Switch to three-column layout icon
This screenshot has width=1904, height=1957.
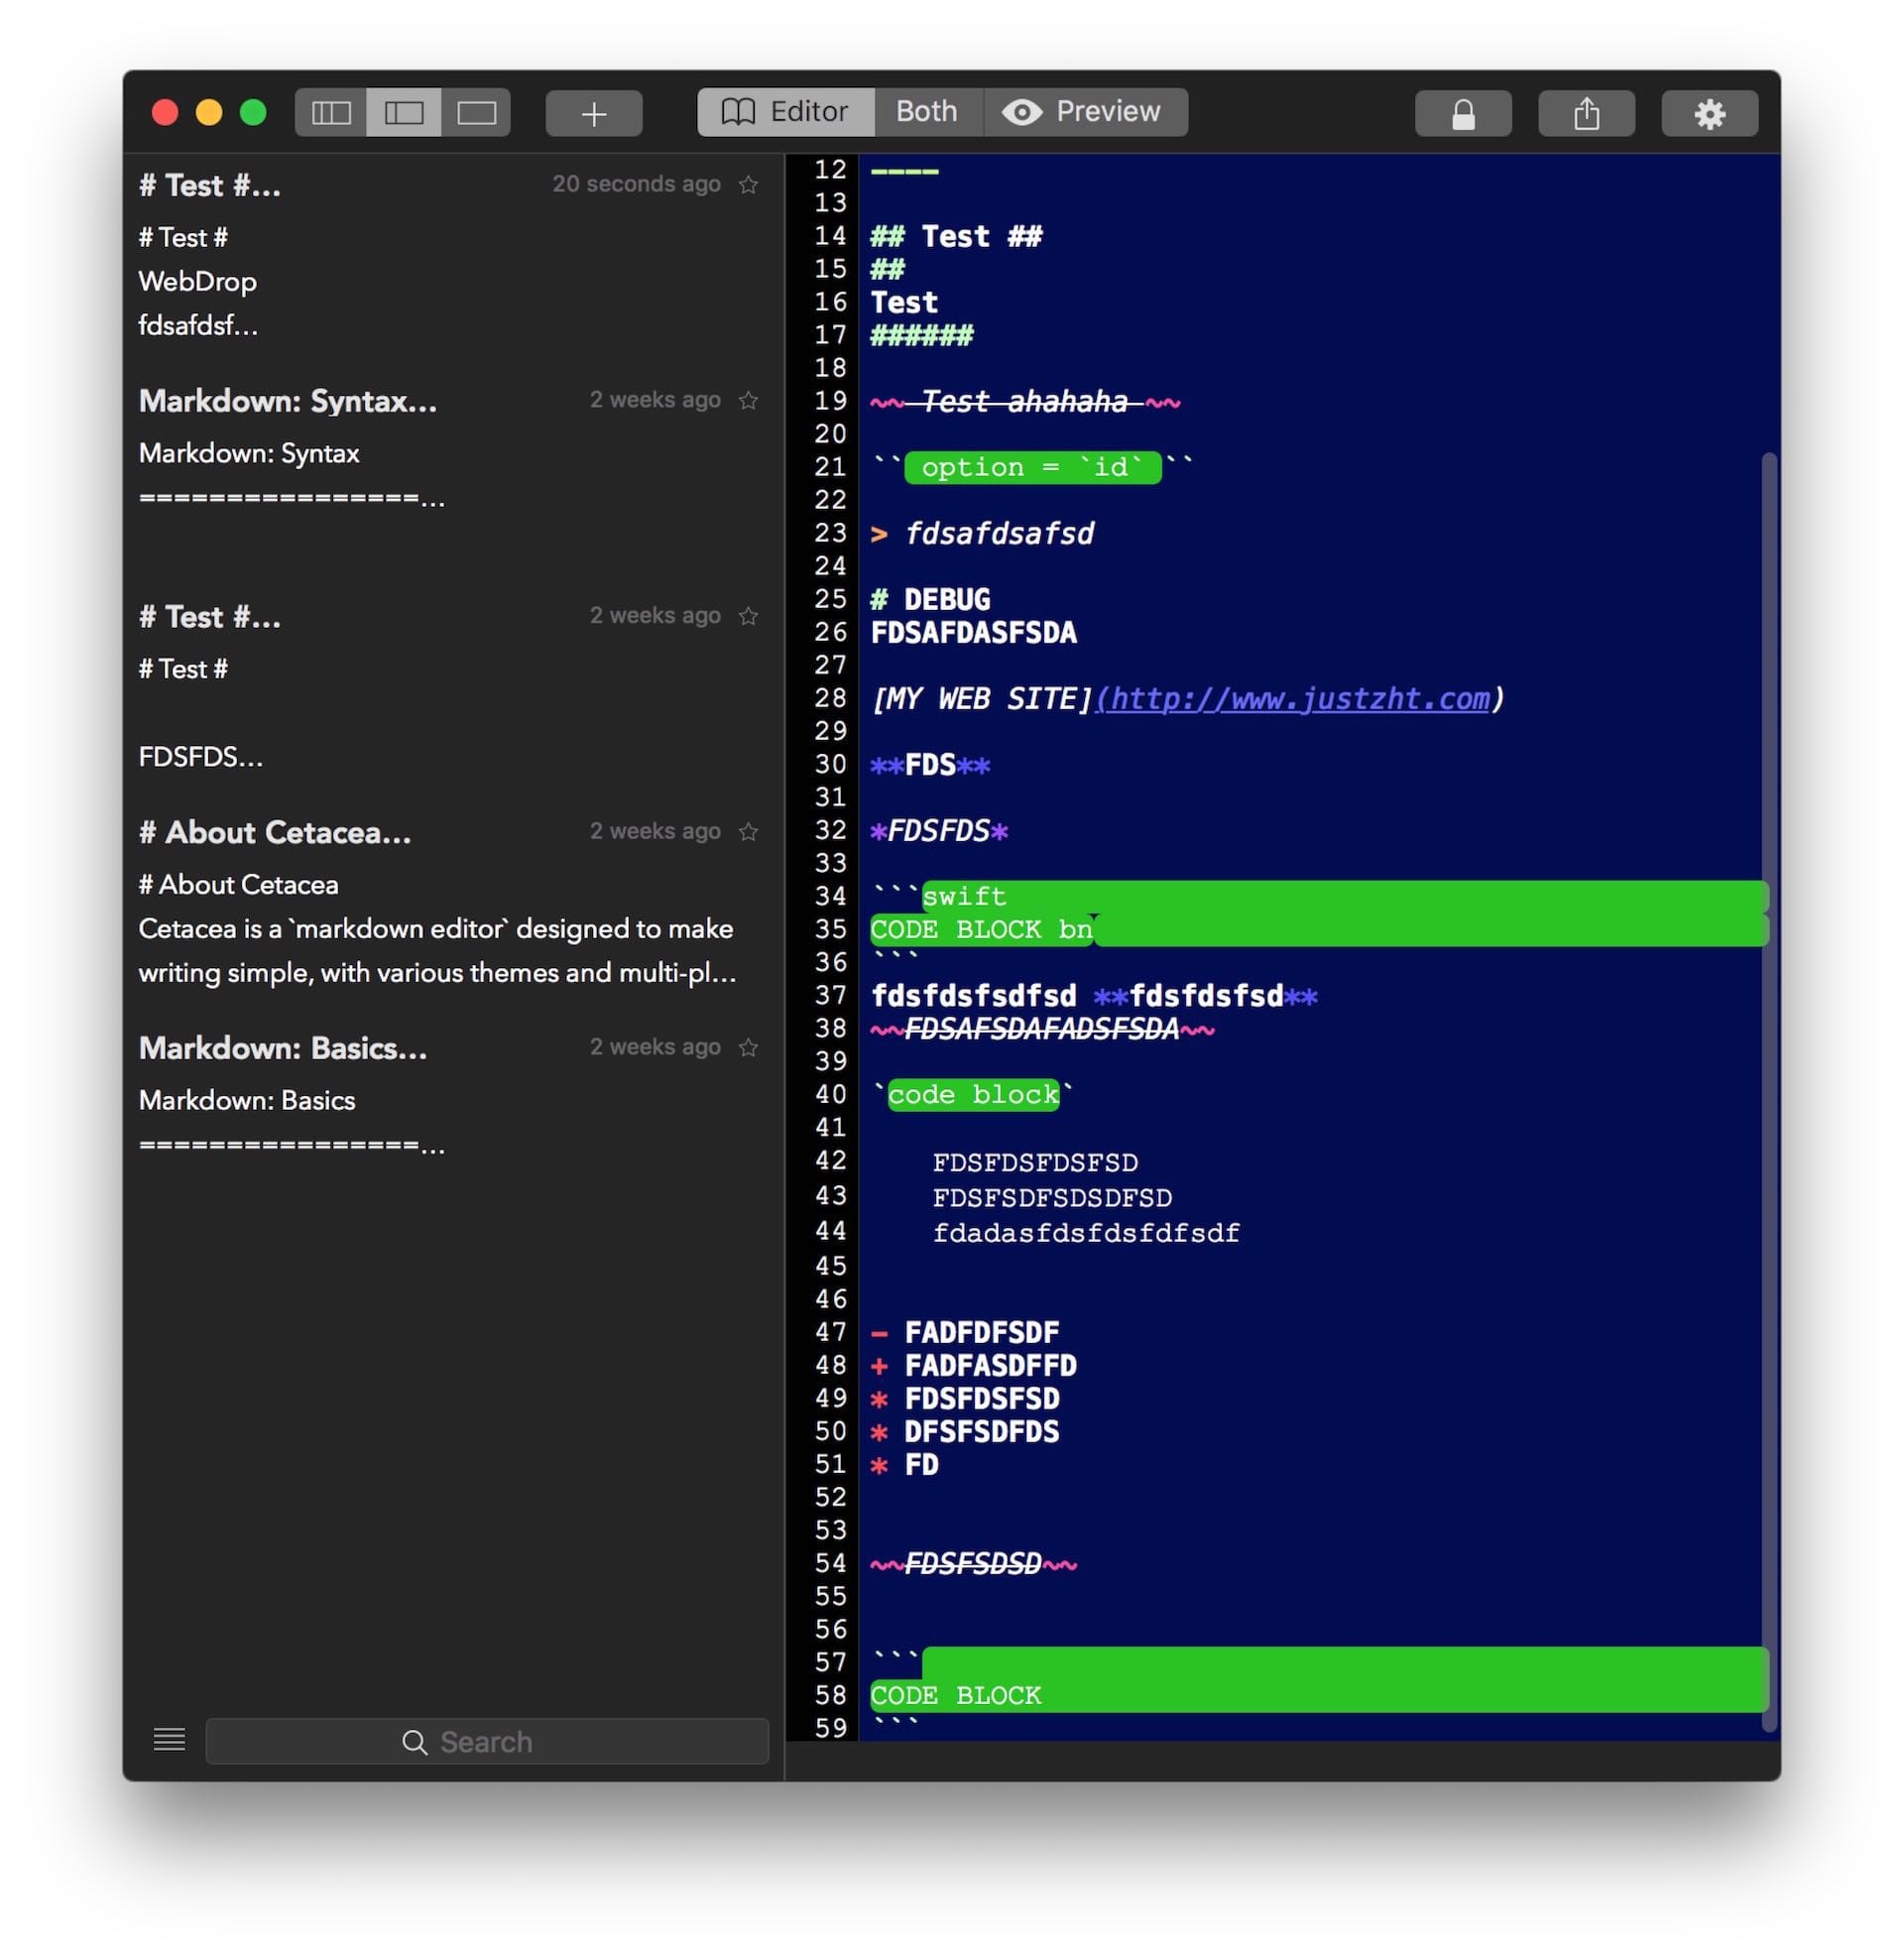tap(331, 112)
